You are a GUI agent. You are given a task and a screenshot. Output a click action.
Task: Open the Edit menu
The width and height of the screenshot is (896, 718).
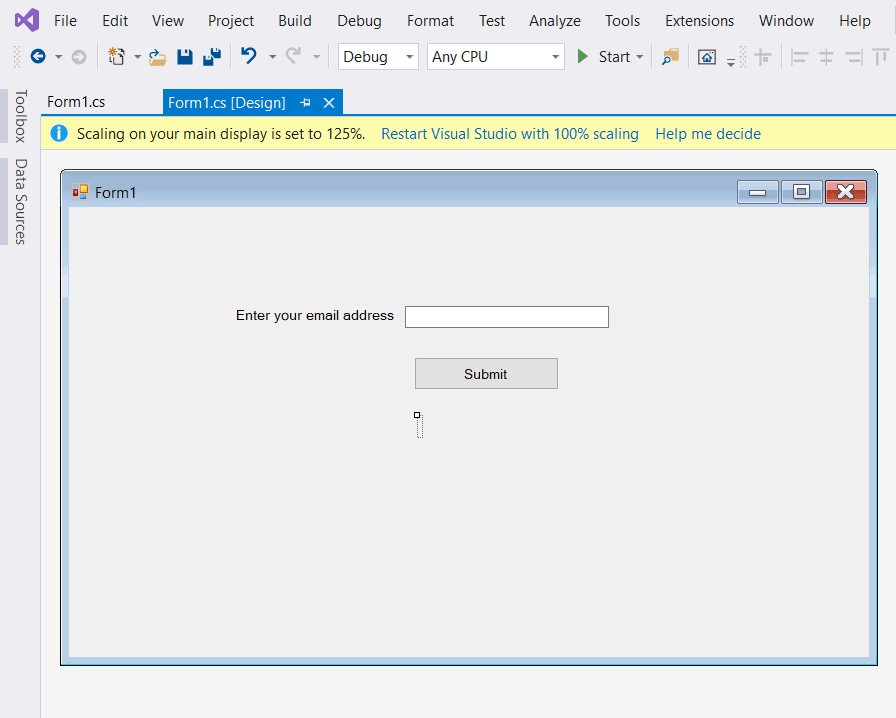pos(115,21)
